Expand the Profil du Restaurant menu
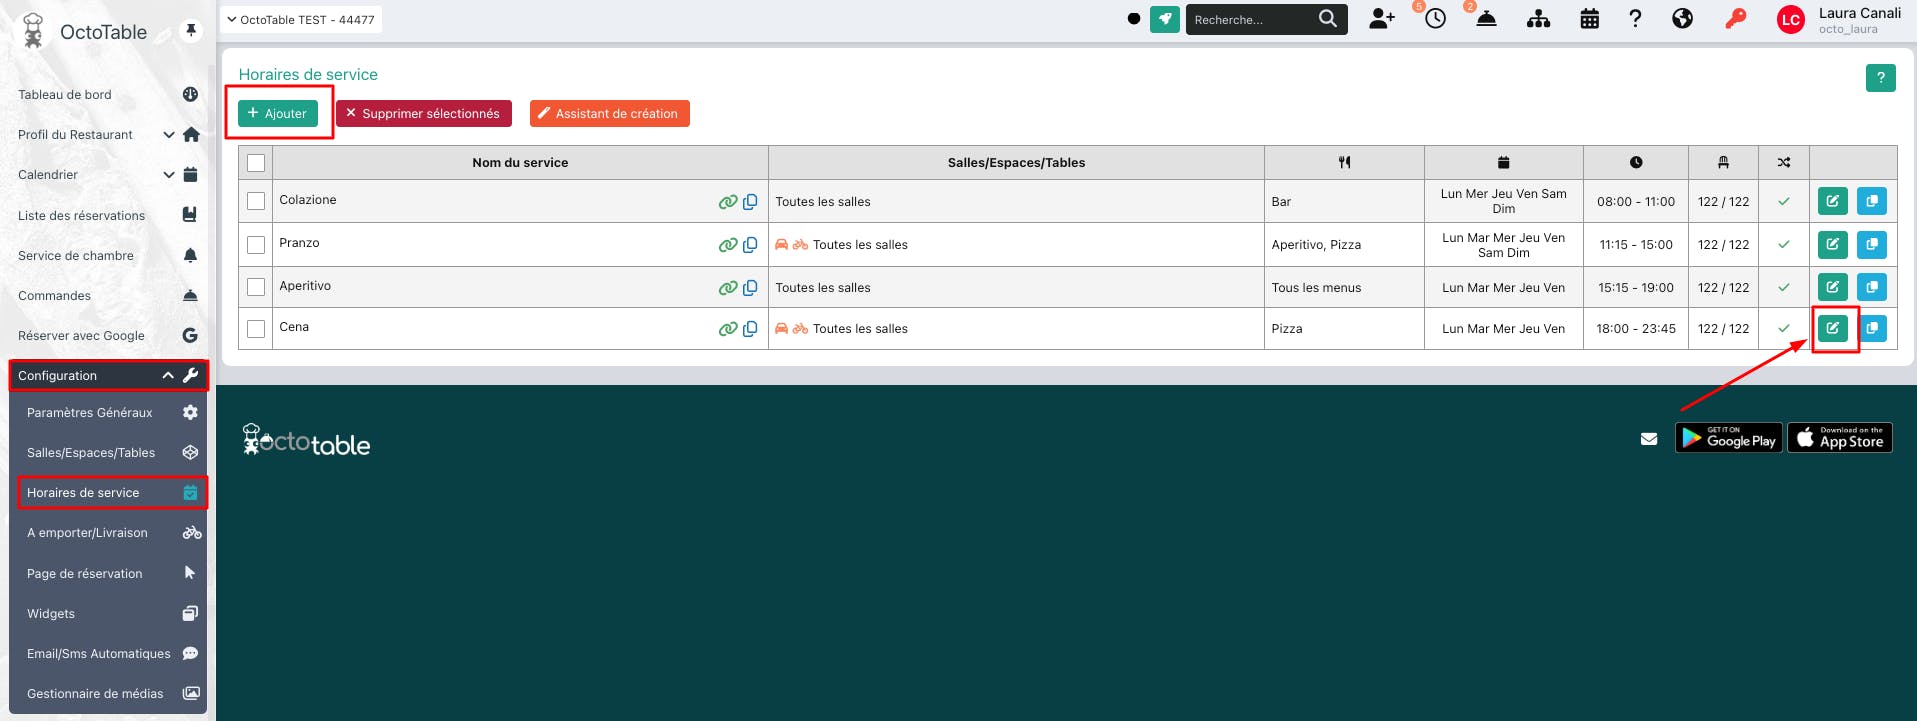The image size is (1917, 721). point(108,135)
